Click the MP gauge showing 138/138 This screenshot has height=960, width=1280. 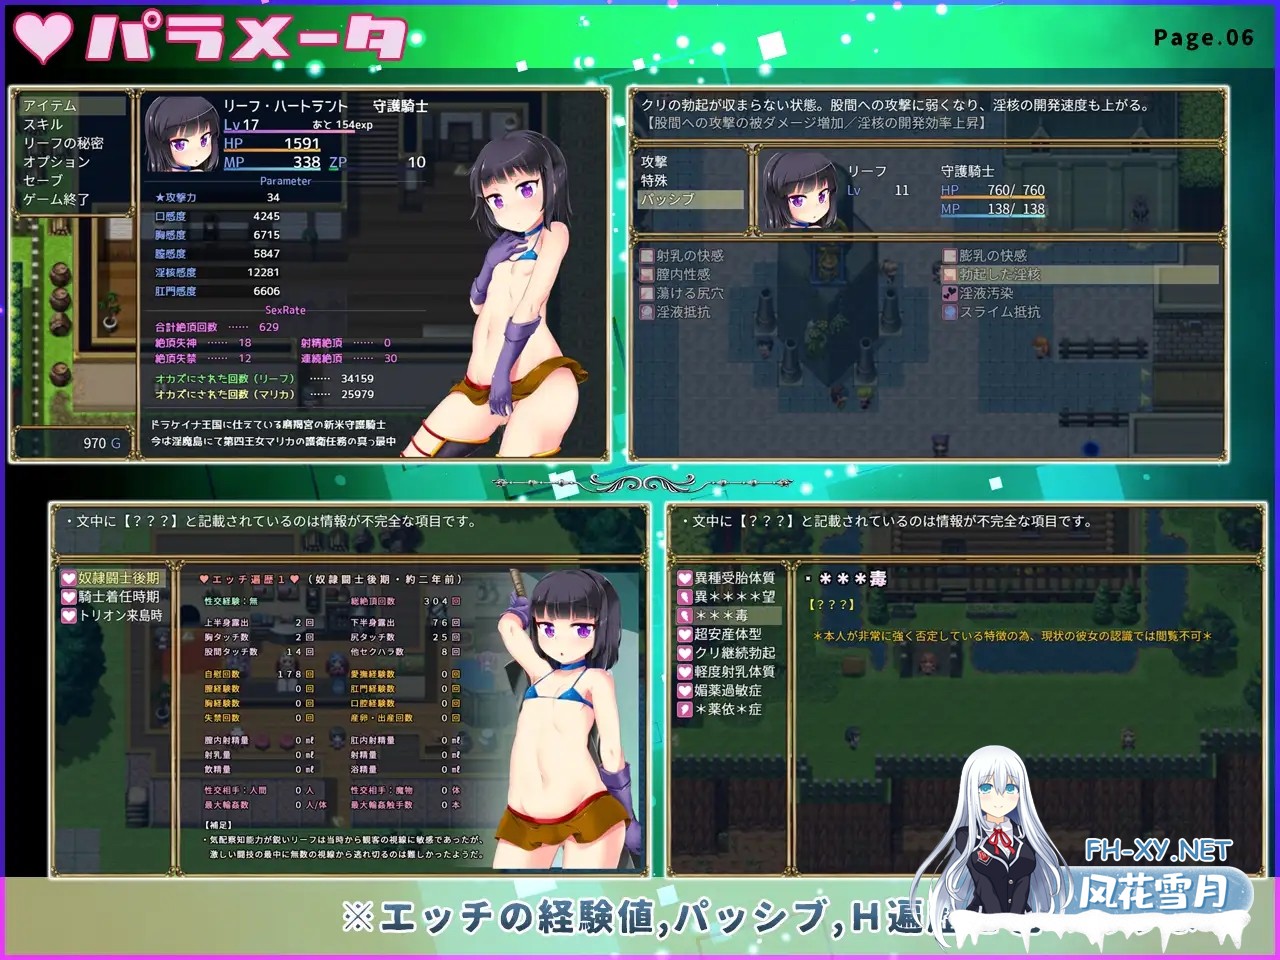(x=992, y=210)
